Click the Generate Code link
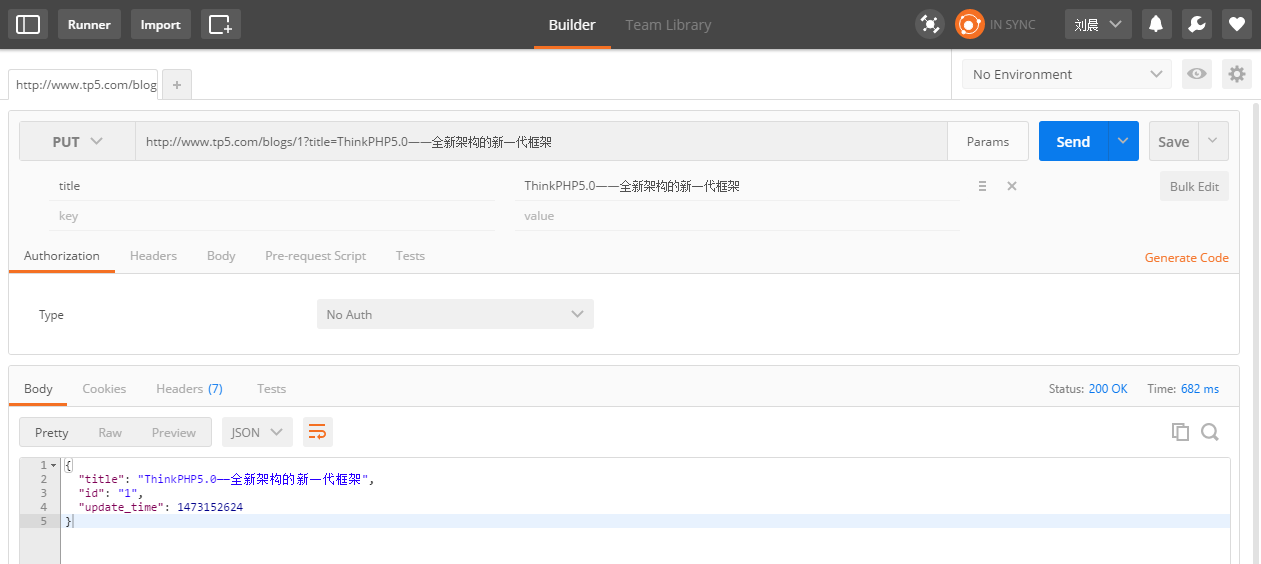The height and width of the screenshot is (564, 1261). point(1186,257)
